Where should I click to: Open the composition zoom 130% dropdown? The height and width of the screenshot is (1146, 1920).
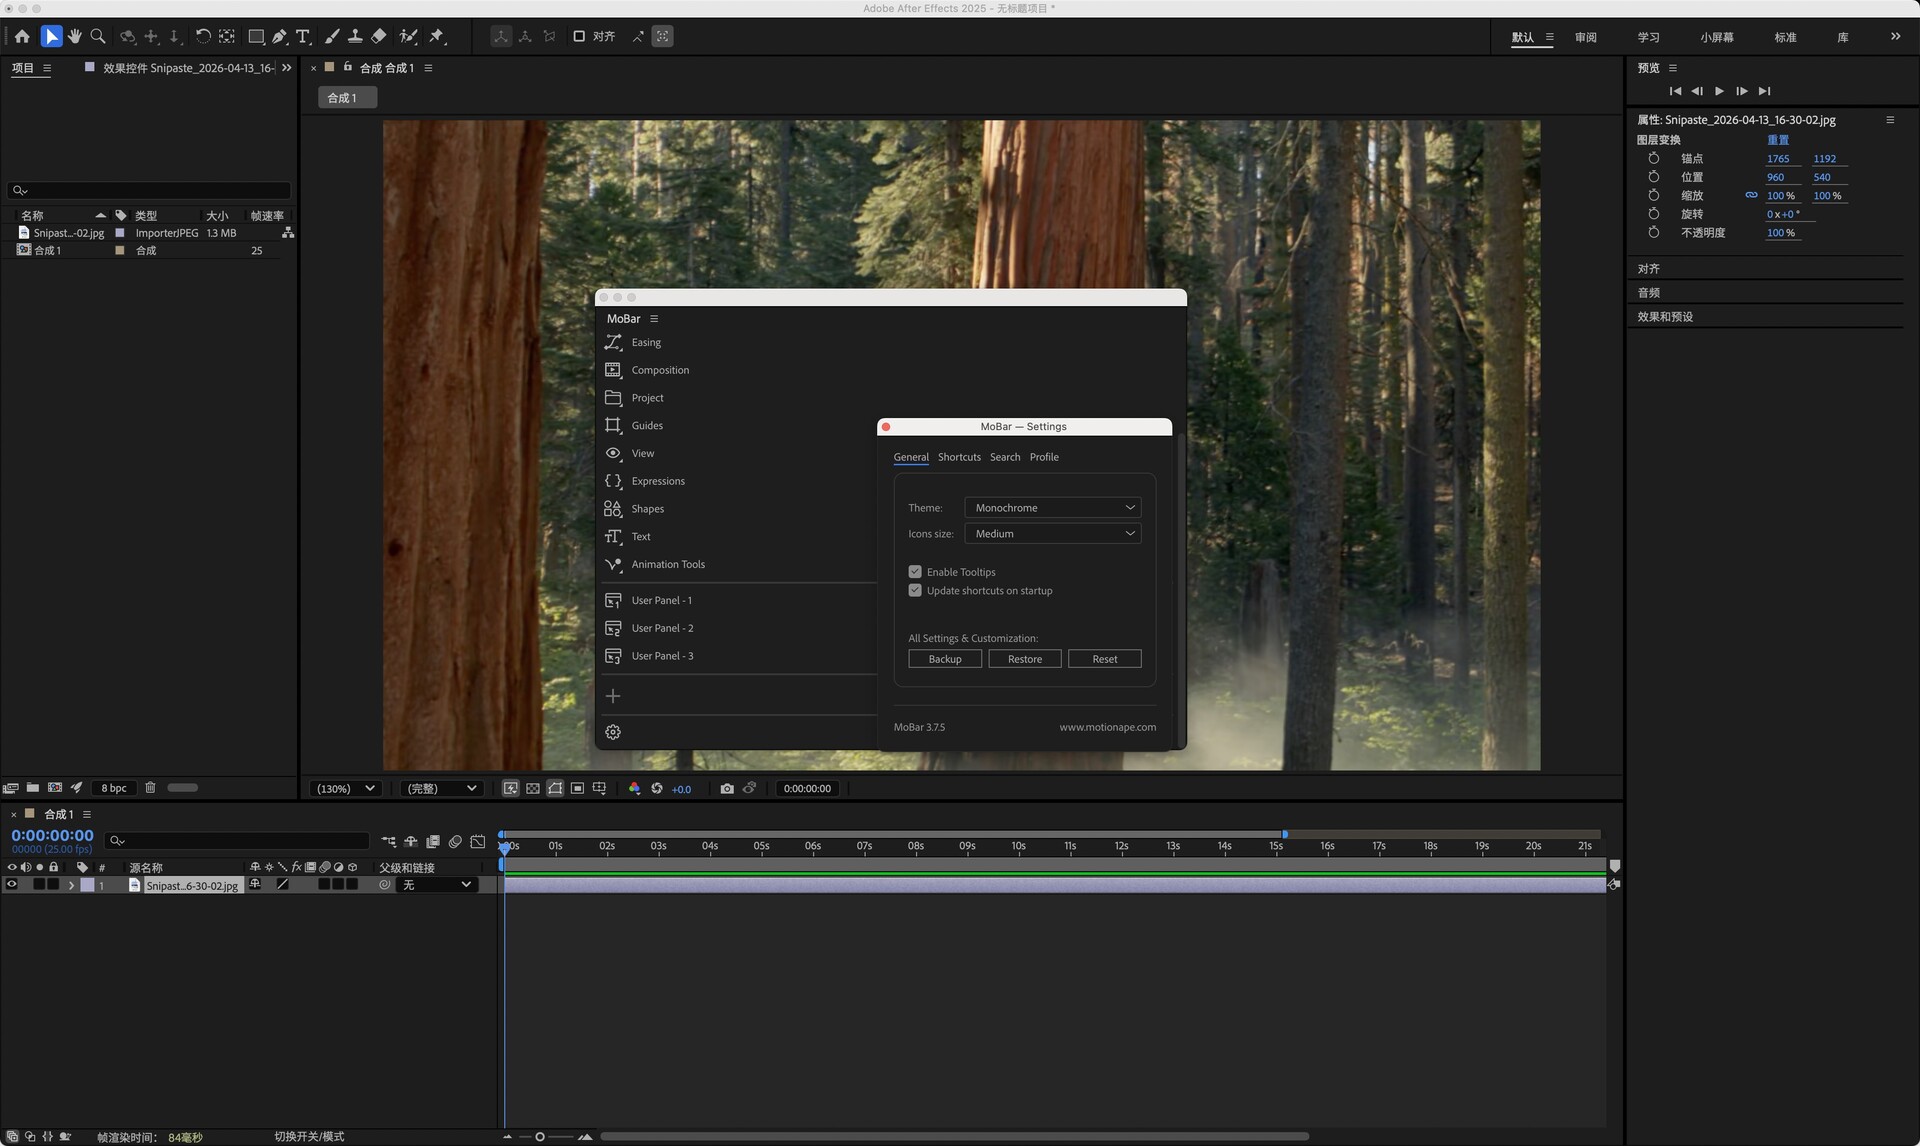pyautogui.click(x=344, y=788)
